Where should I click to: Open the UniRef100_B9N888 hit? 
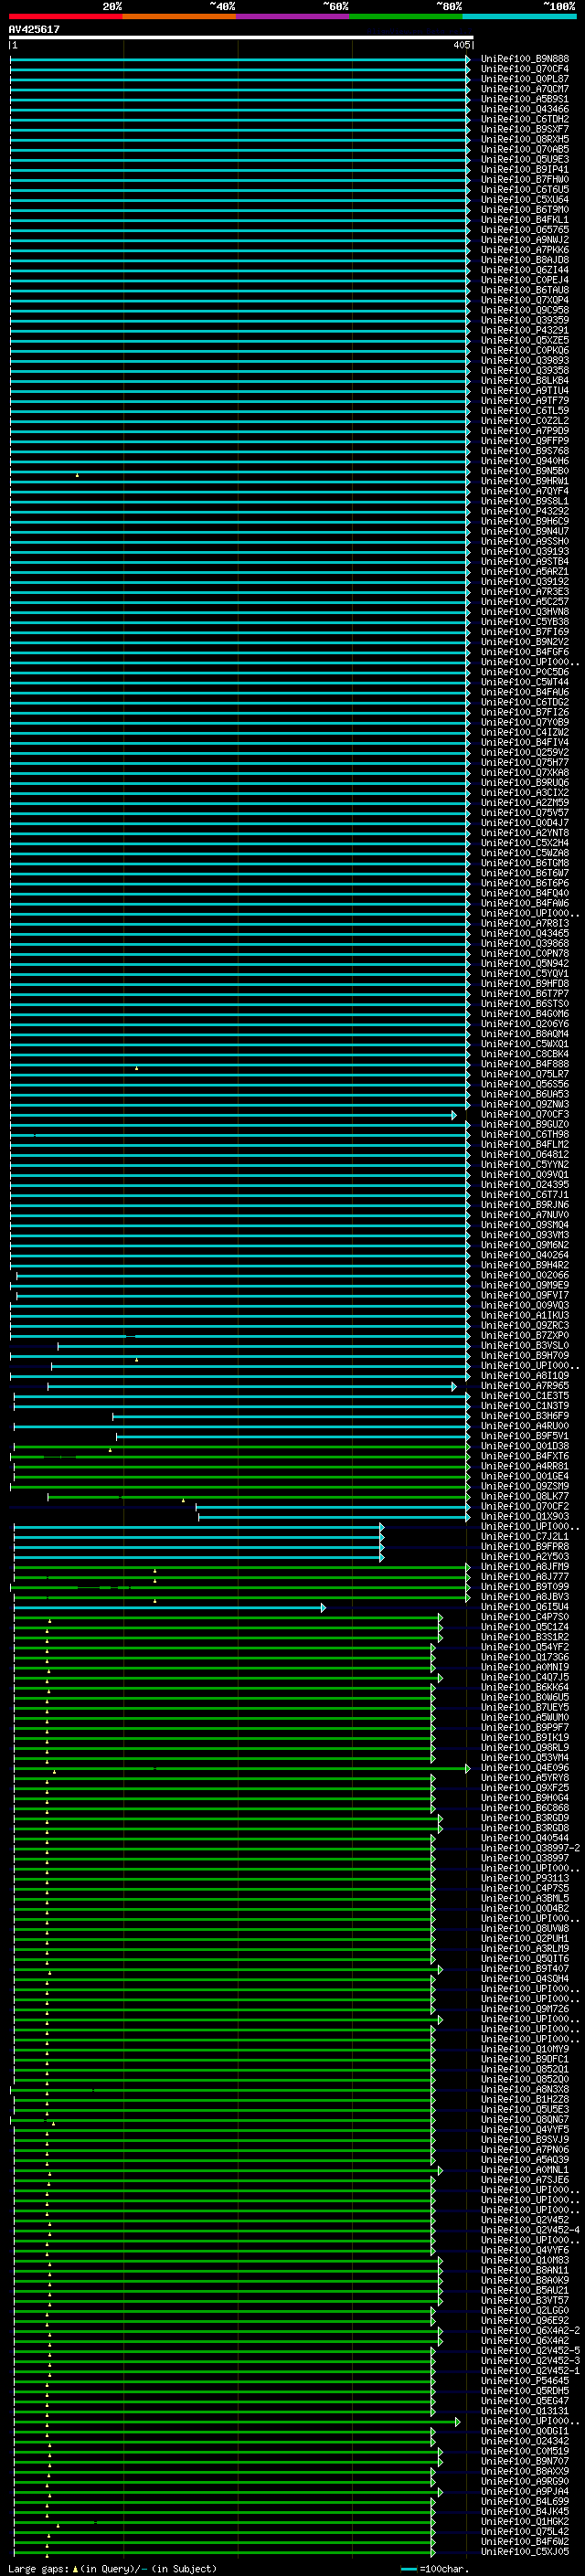[525, 59]
